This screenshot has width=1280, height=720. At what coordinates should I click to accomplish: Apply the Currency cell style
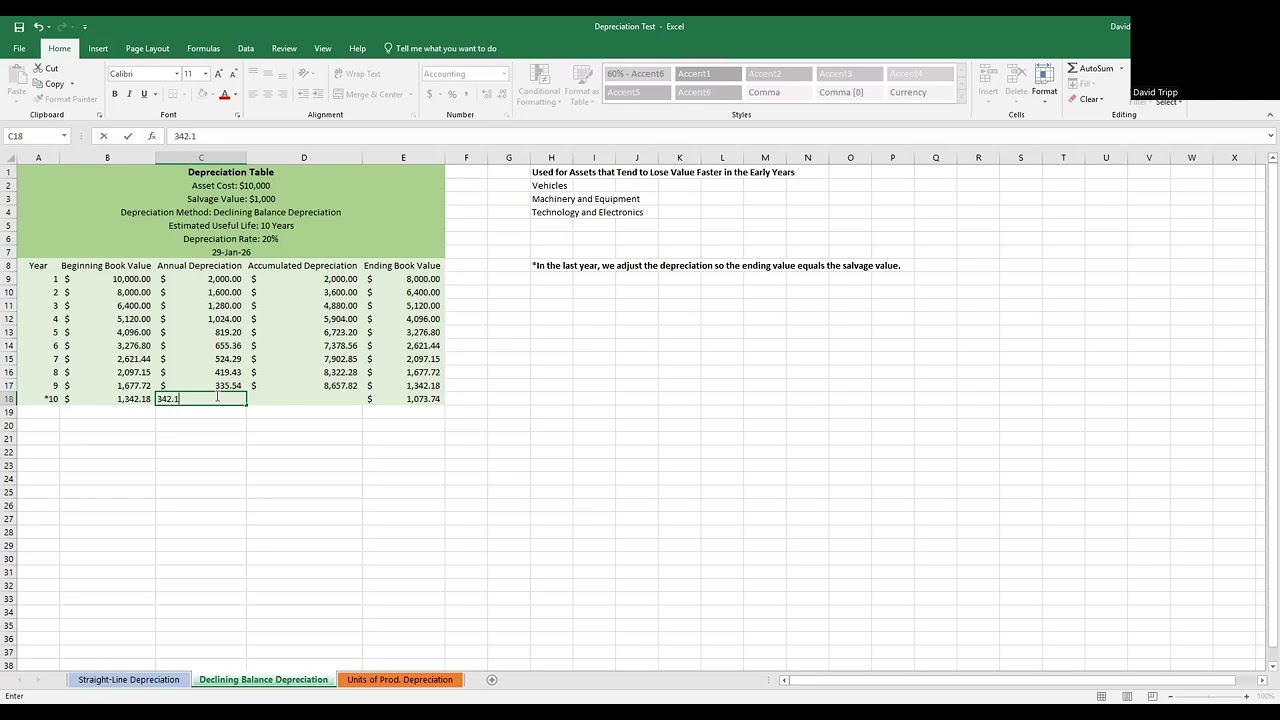(x=920, y=92)
